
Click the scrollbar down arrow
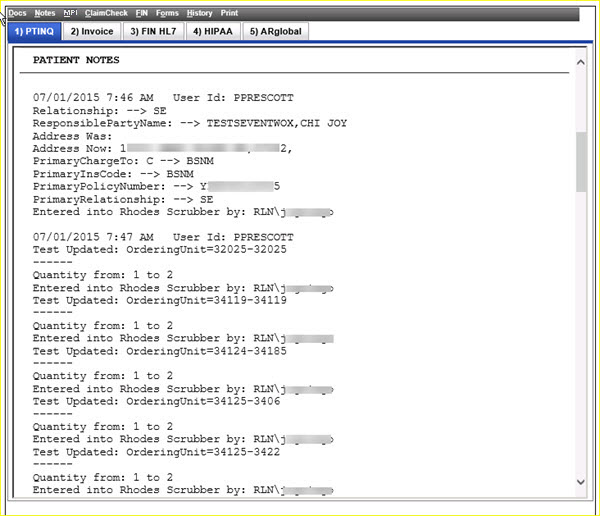pos(582,482)
